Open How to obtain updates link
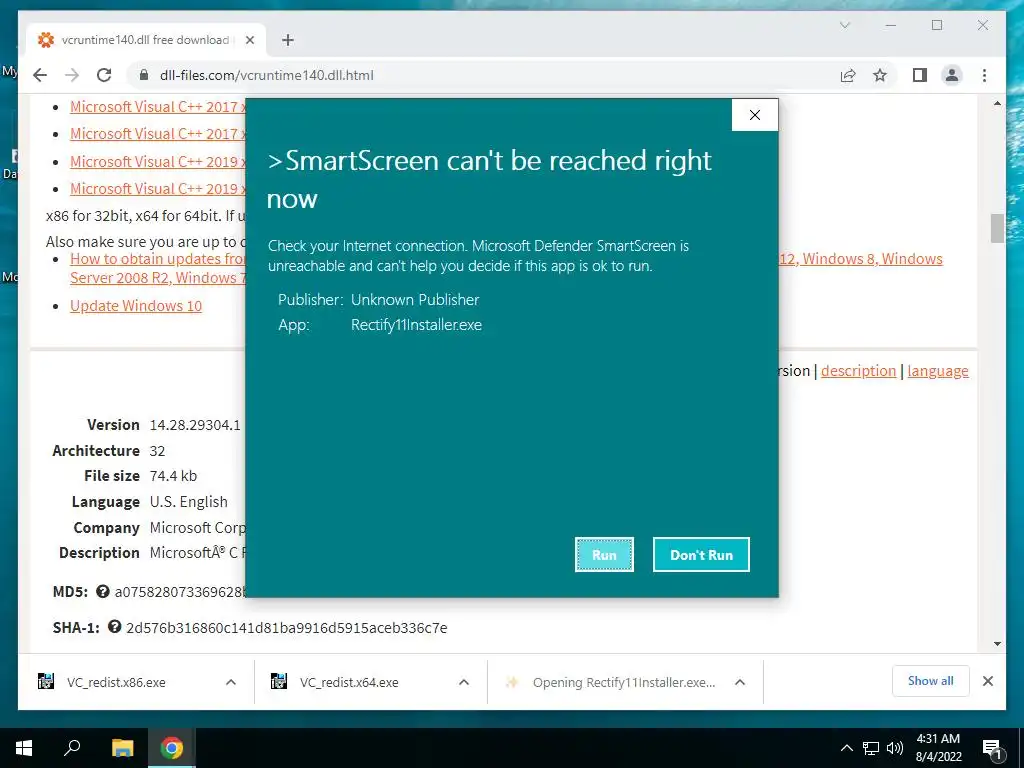Screen dimensions: 1024x768 (x=157, y=259)
